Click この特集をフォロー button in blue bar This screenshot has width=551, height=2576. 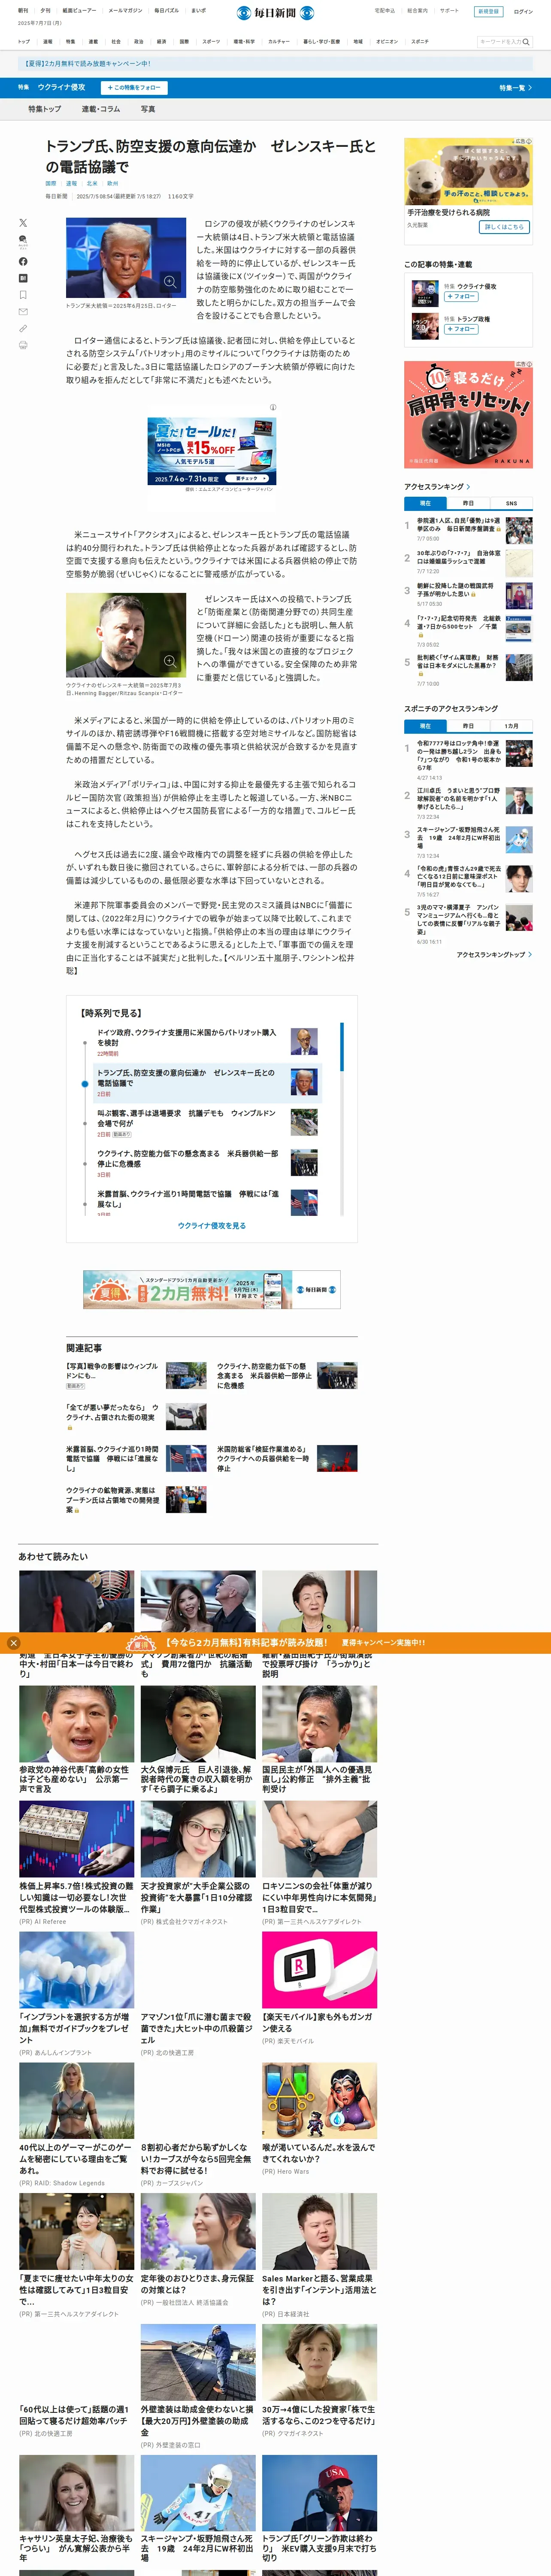click(134, 88)
